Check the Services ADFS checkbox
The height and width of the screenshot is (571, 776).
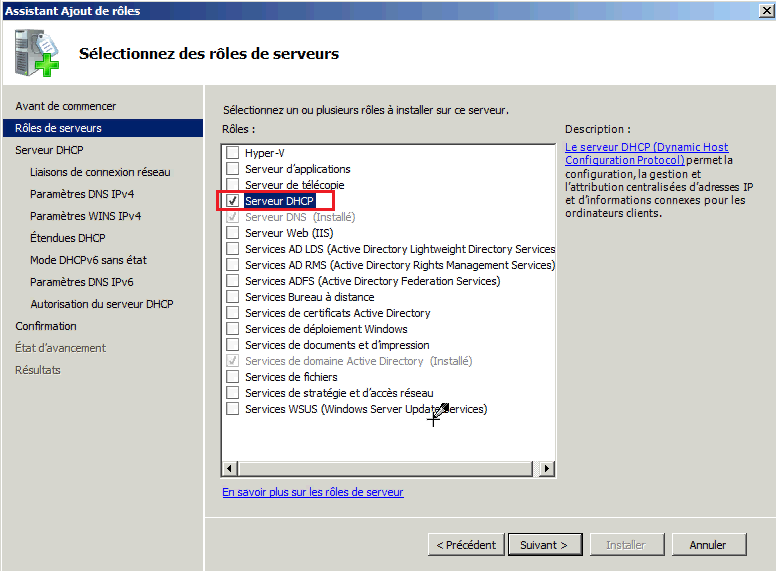point(232,281)
